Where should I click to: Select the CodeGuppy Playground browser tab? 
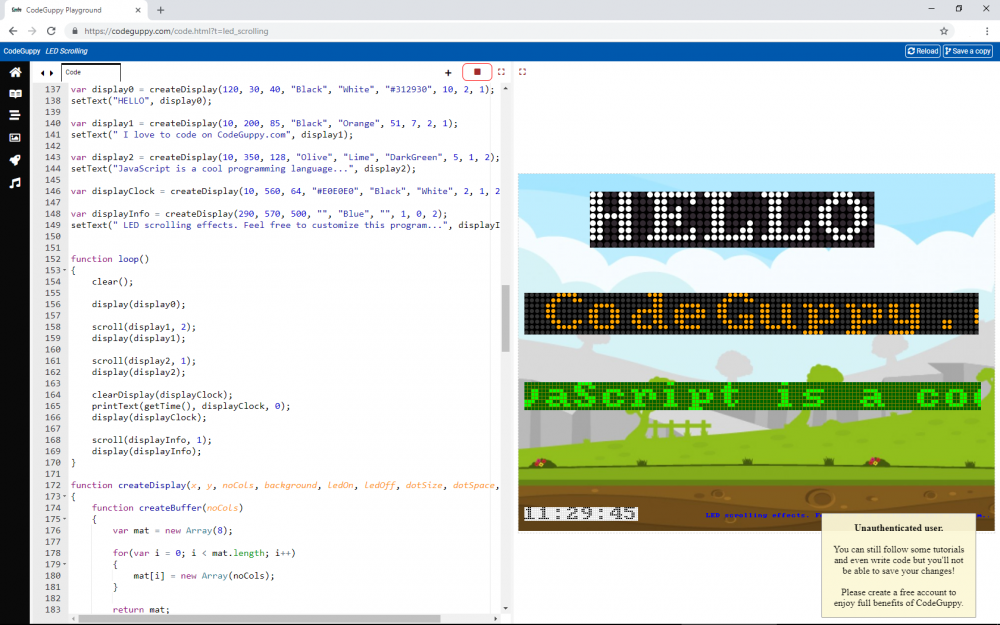[76, 10]
